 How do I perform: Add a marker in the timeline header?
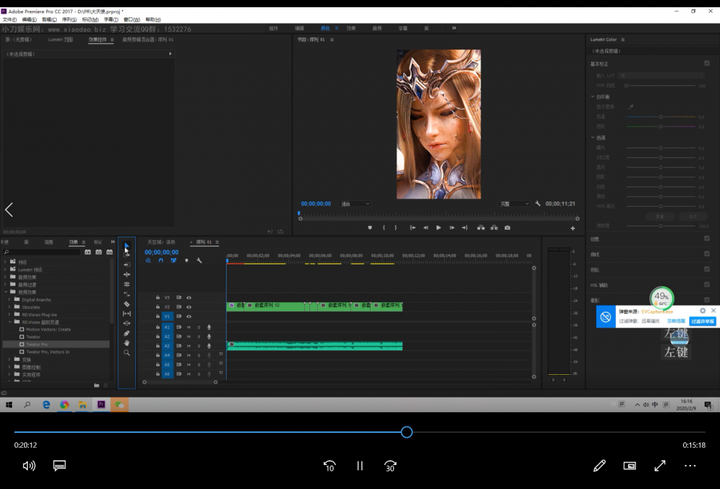186,260
